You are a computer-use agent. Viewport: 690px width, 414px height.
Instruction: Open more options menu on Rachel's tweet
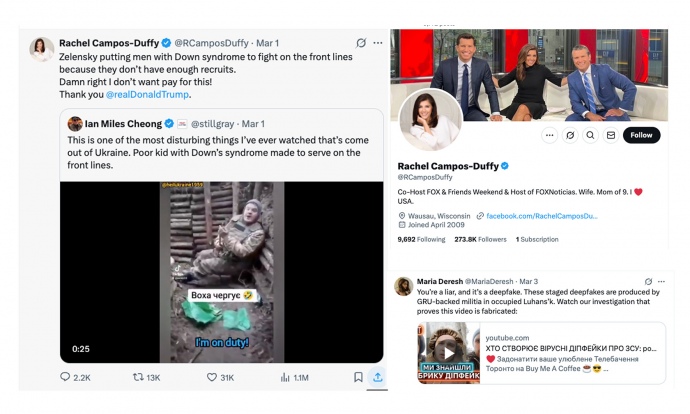[x=377, y=44]
